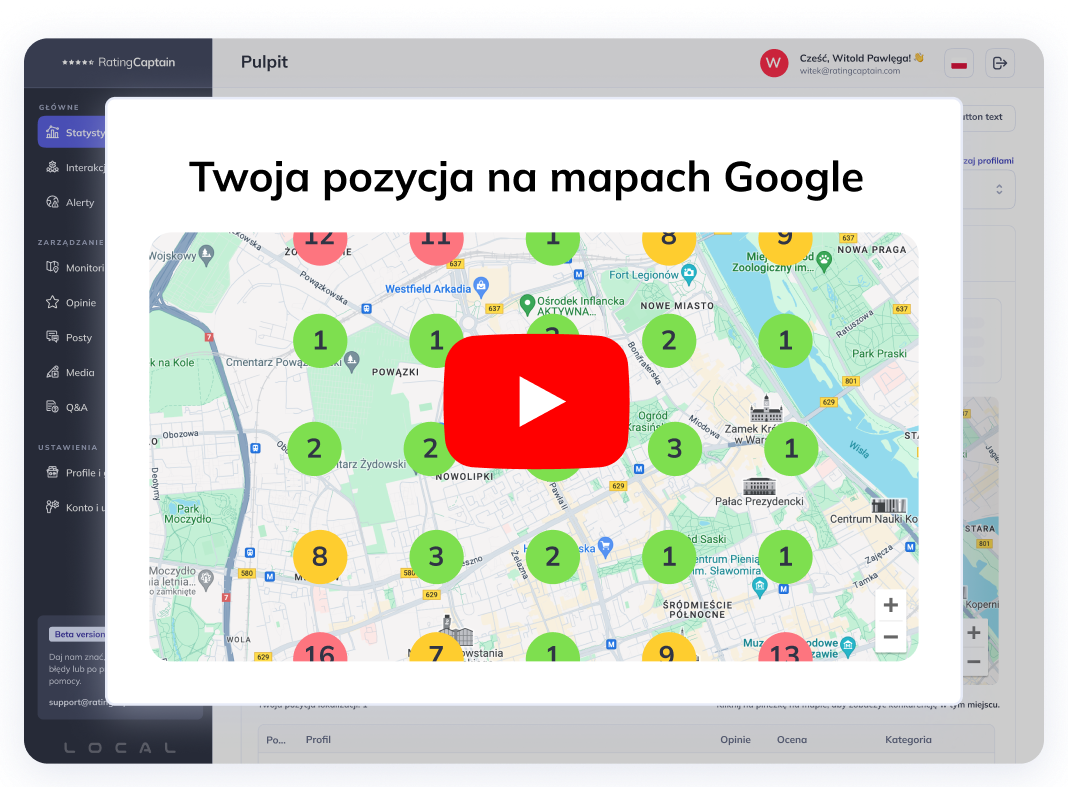Zoom out on the modal map

[x=890, y=637]
